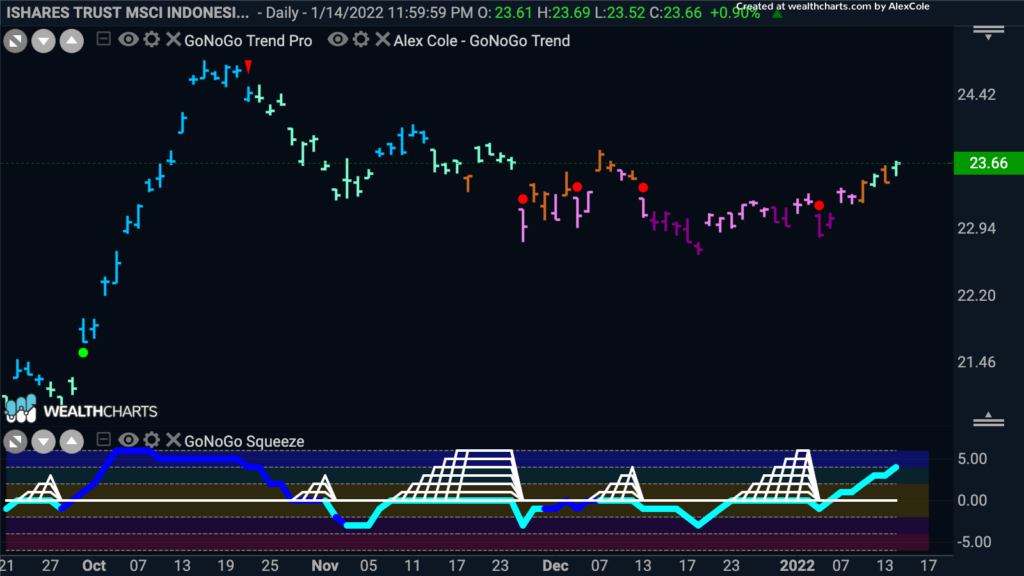Click the 5.00 squeeze axis label
The width and height of the screenshot is (1024, 576).
coord(972,459)
